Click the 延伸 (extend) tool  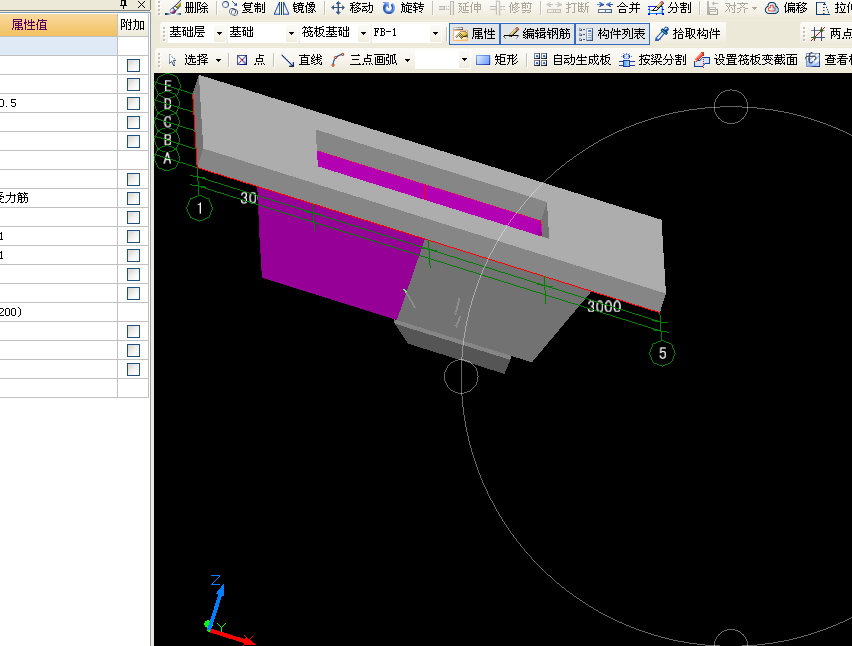[460, 8]
